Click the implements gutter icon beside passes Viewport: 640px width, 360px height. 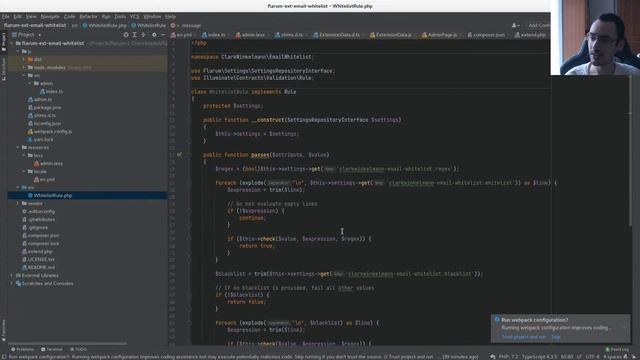pos(179,155)
